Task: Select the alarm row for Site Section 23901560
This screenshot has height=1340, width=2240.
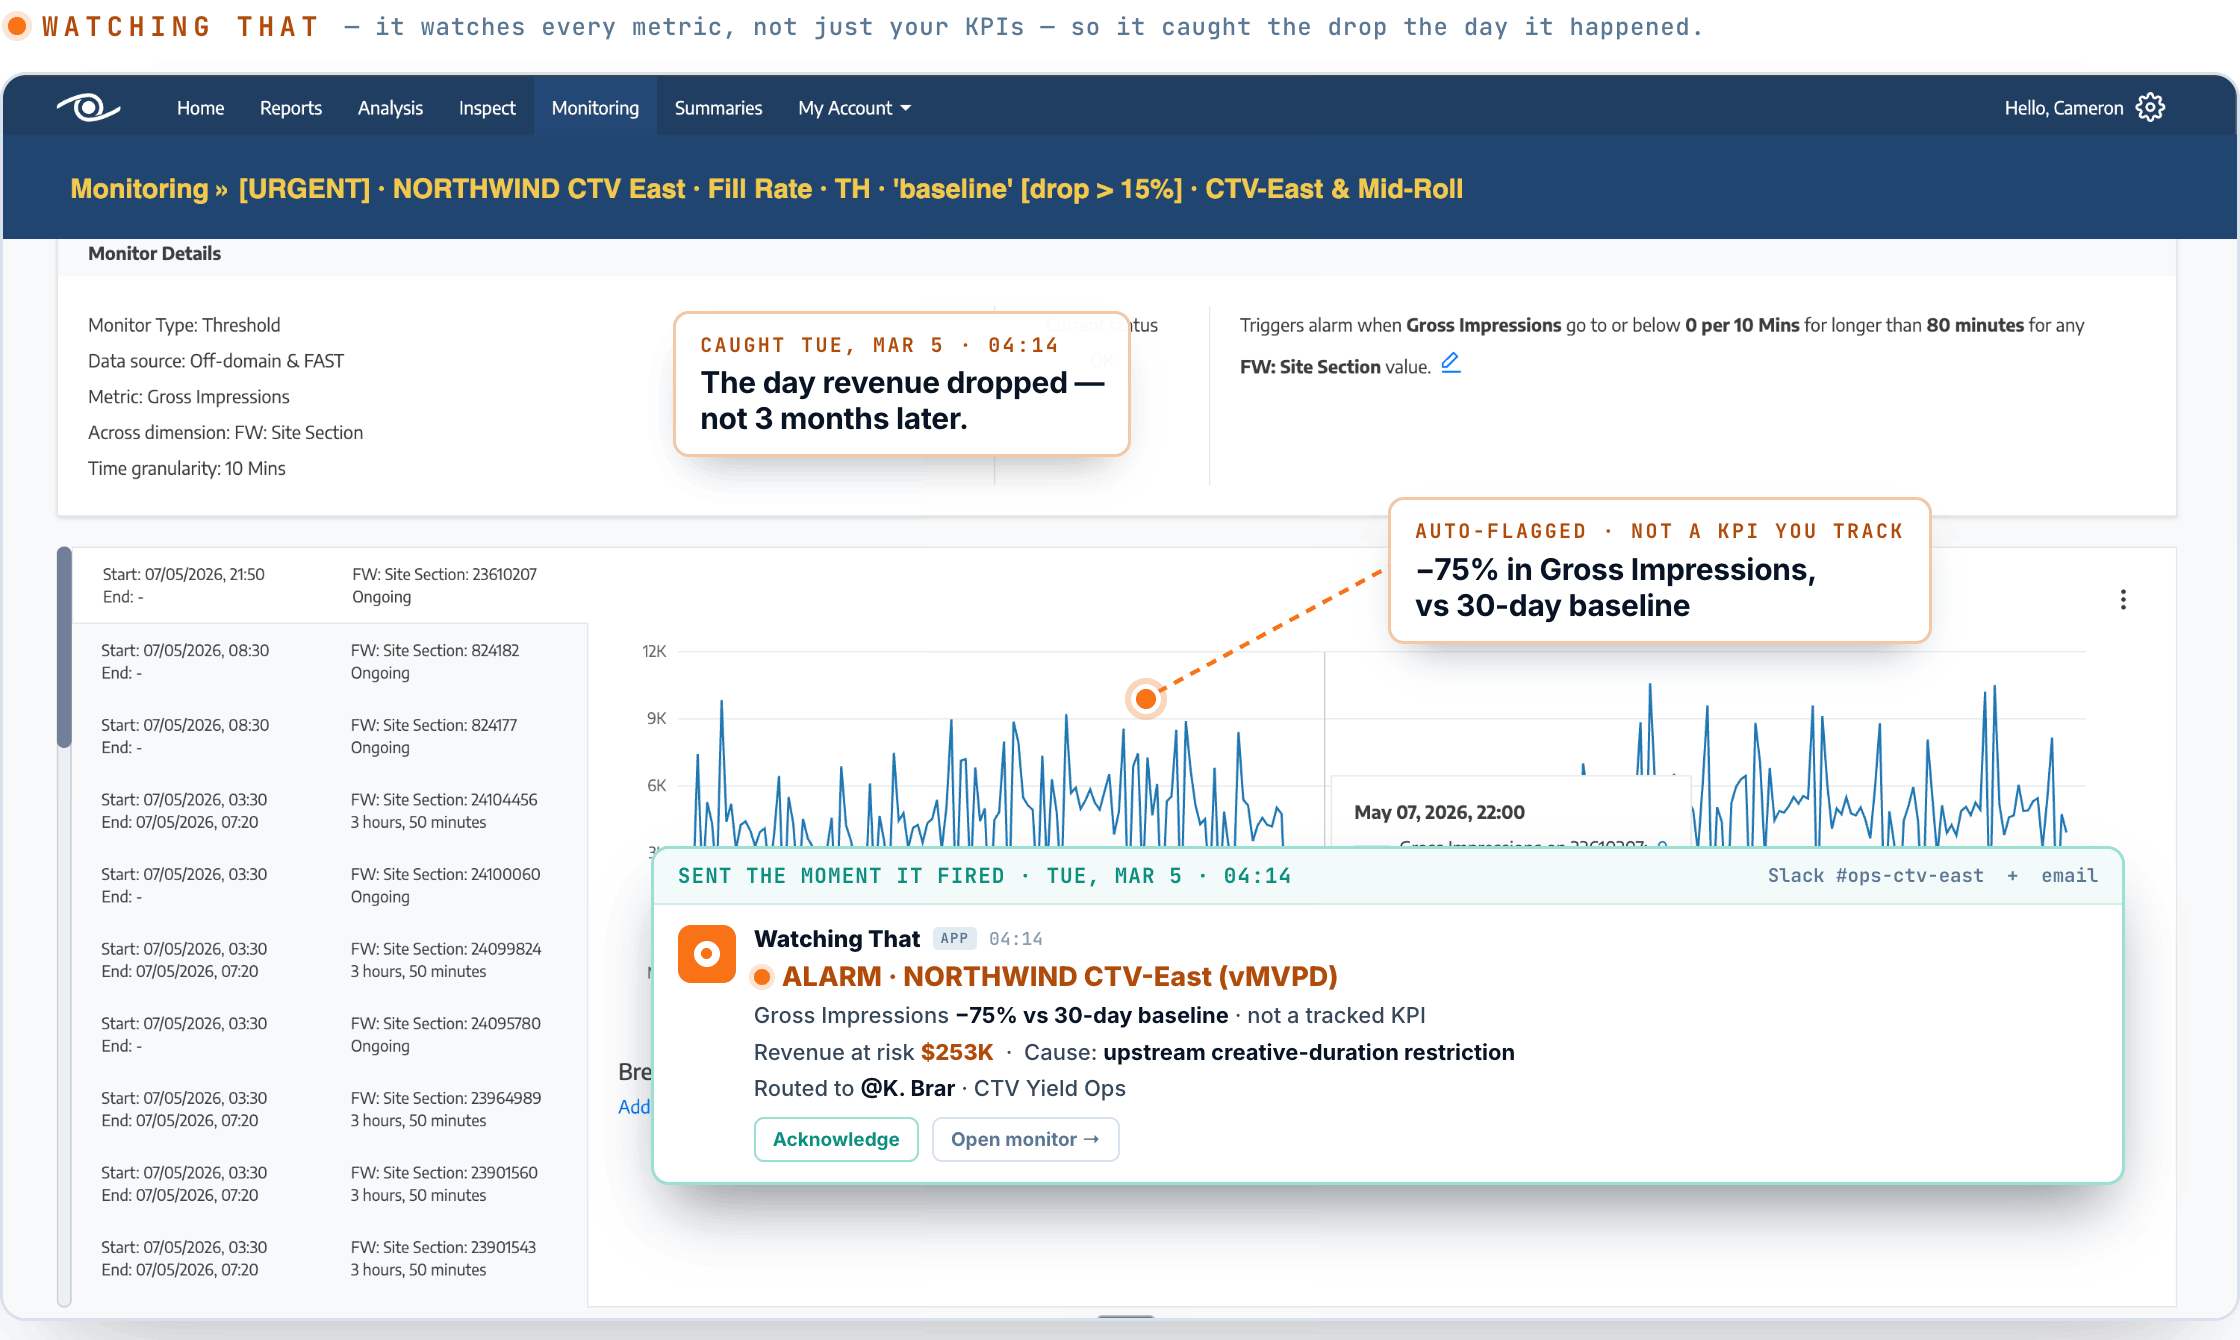Action: pyautogui.click(x=330, y=1184)
